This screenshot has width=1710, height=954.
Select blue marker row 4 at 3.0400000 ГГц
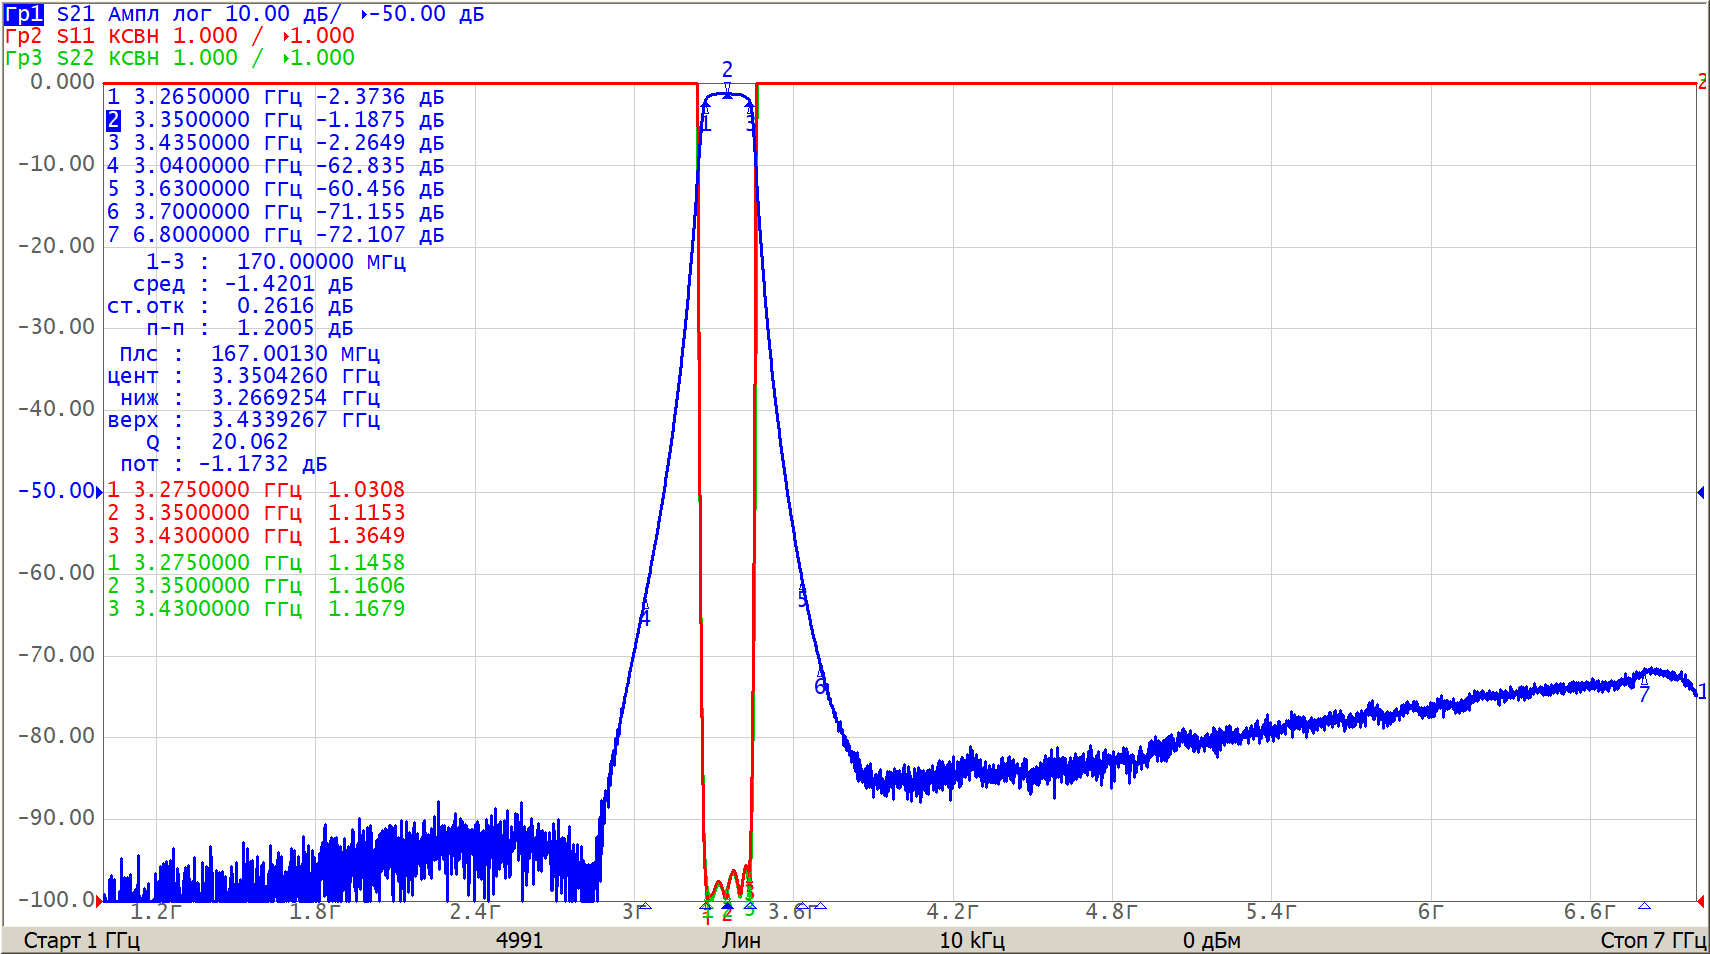pyautogui.click(x=275, y=166)
